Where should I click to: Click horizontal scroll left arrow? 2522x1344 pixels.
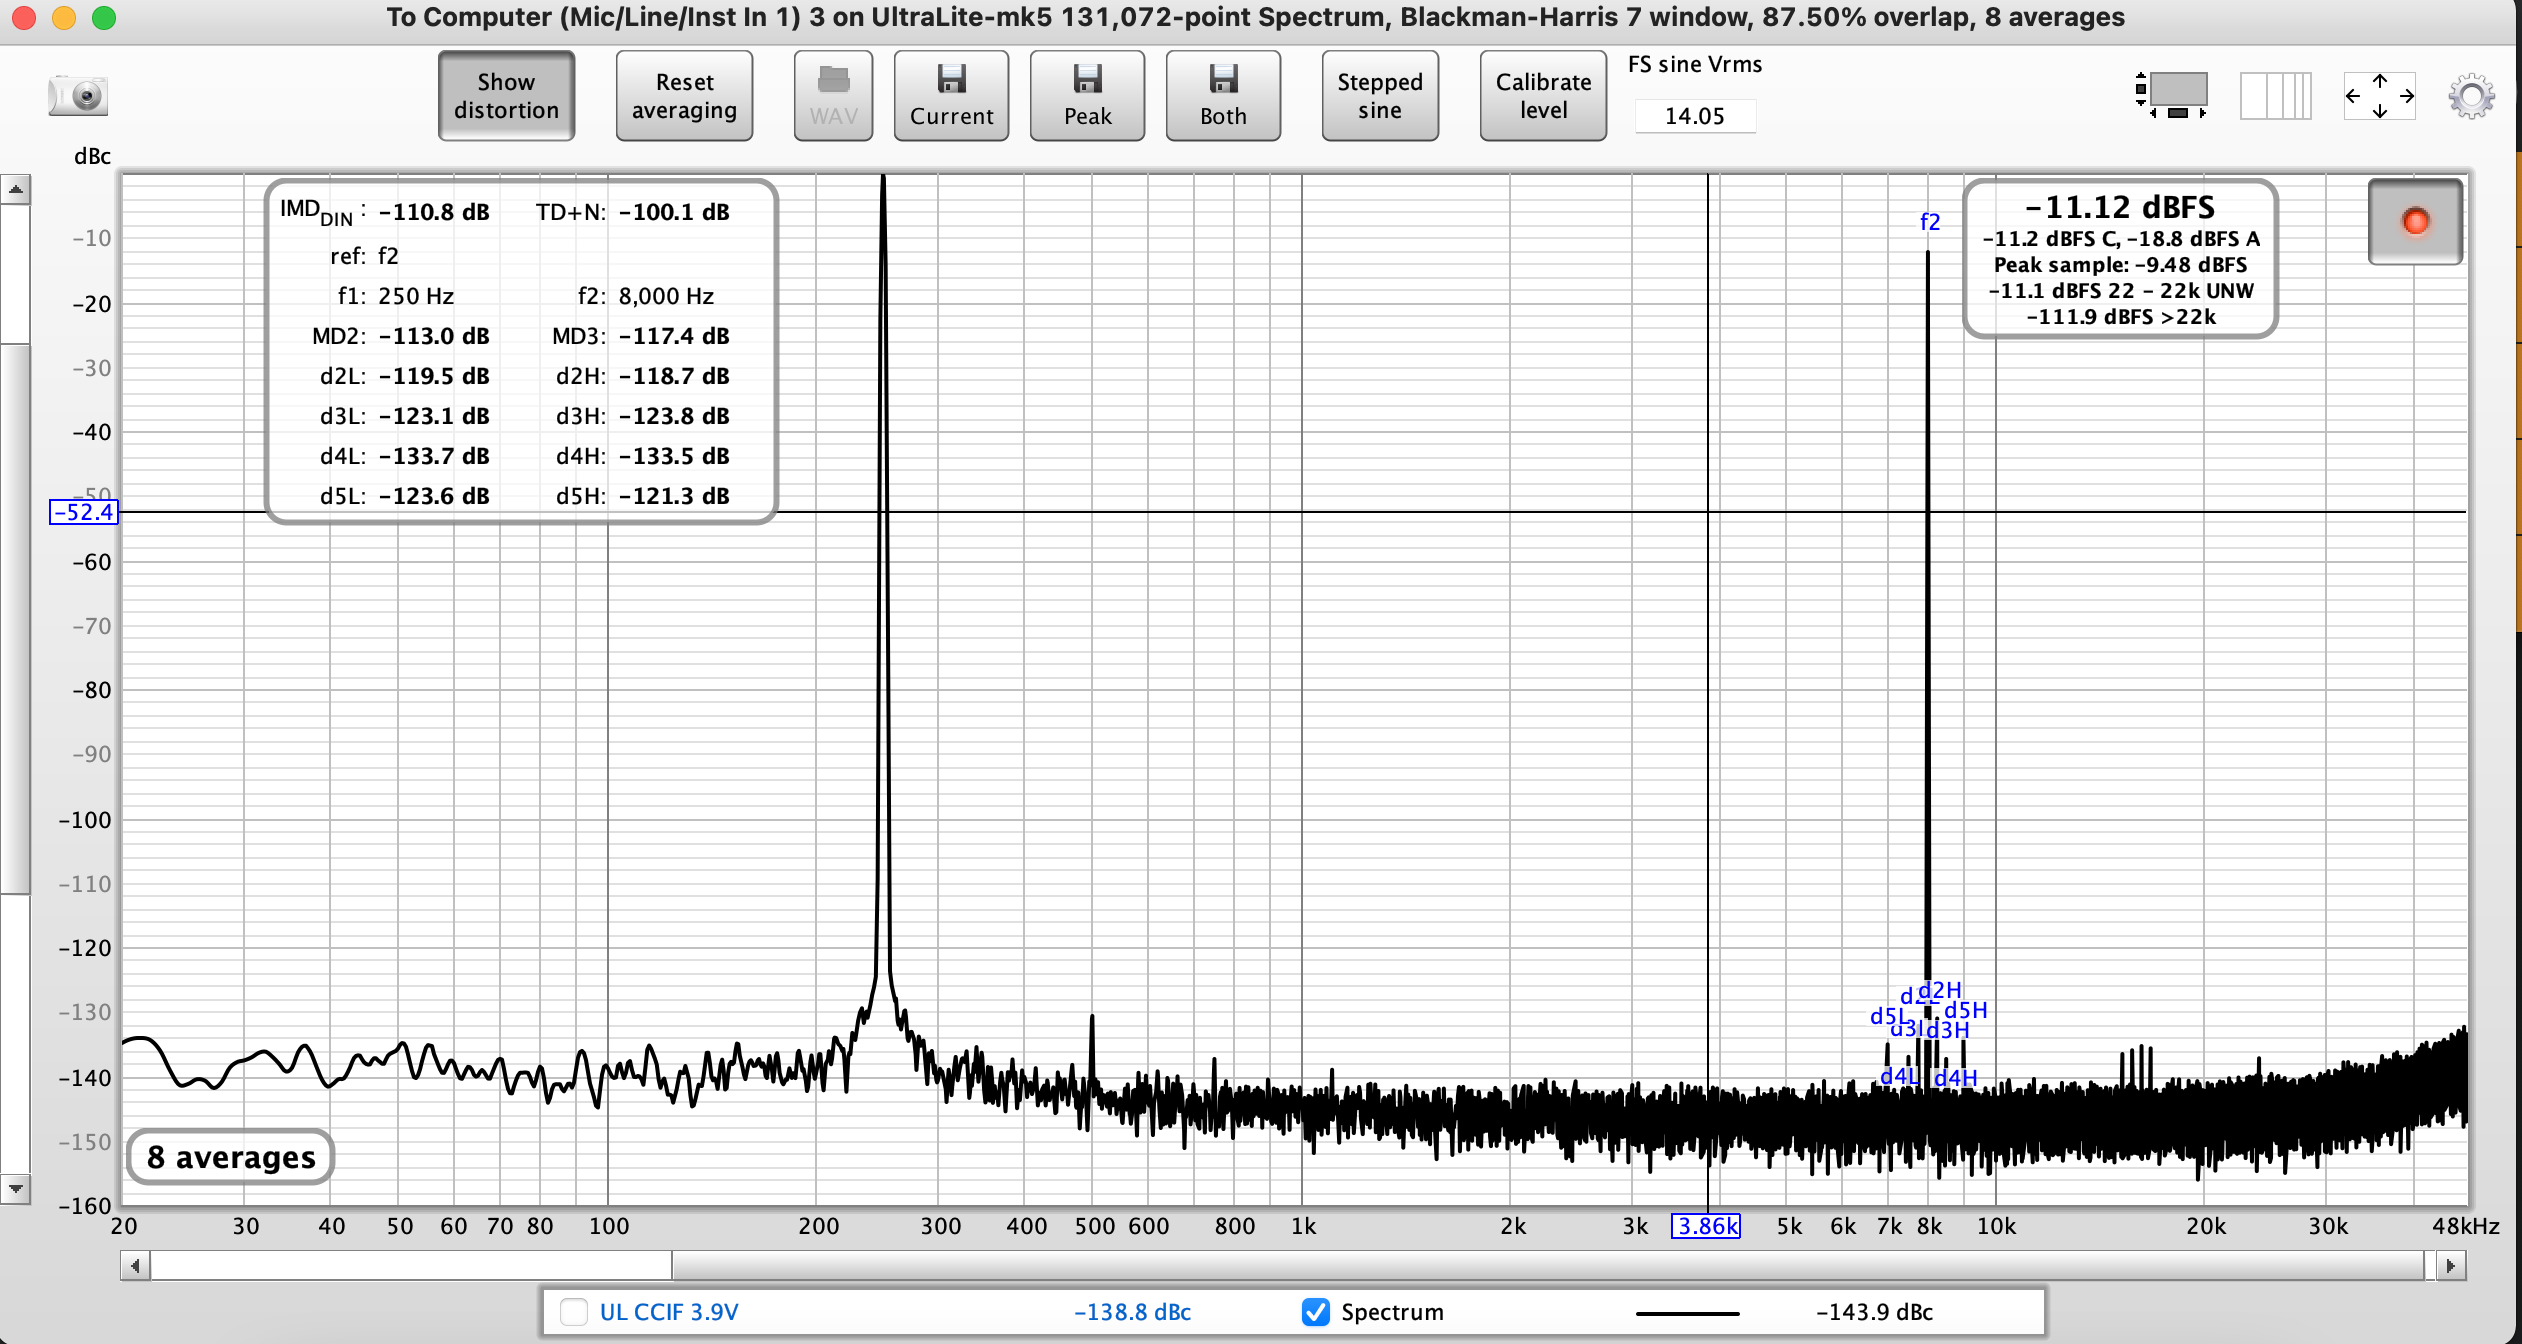pyautogui.click(x=136, y=1266)
